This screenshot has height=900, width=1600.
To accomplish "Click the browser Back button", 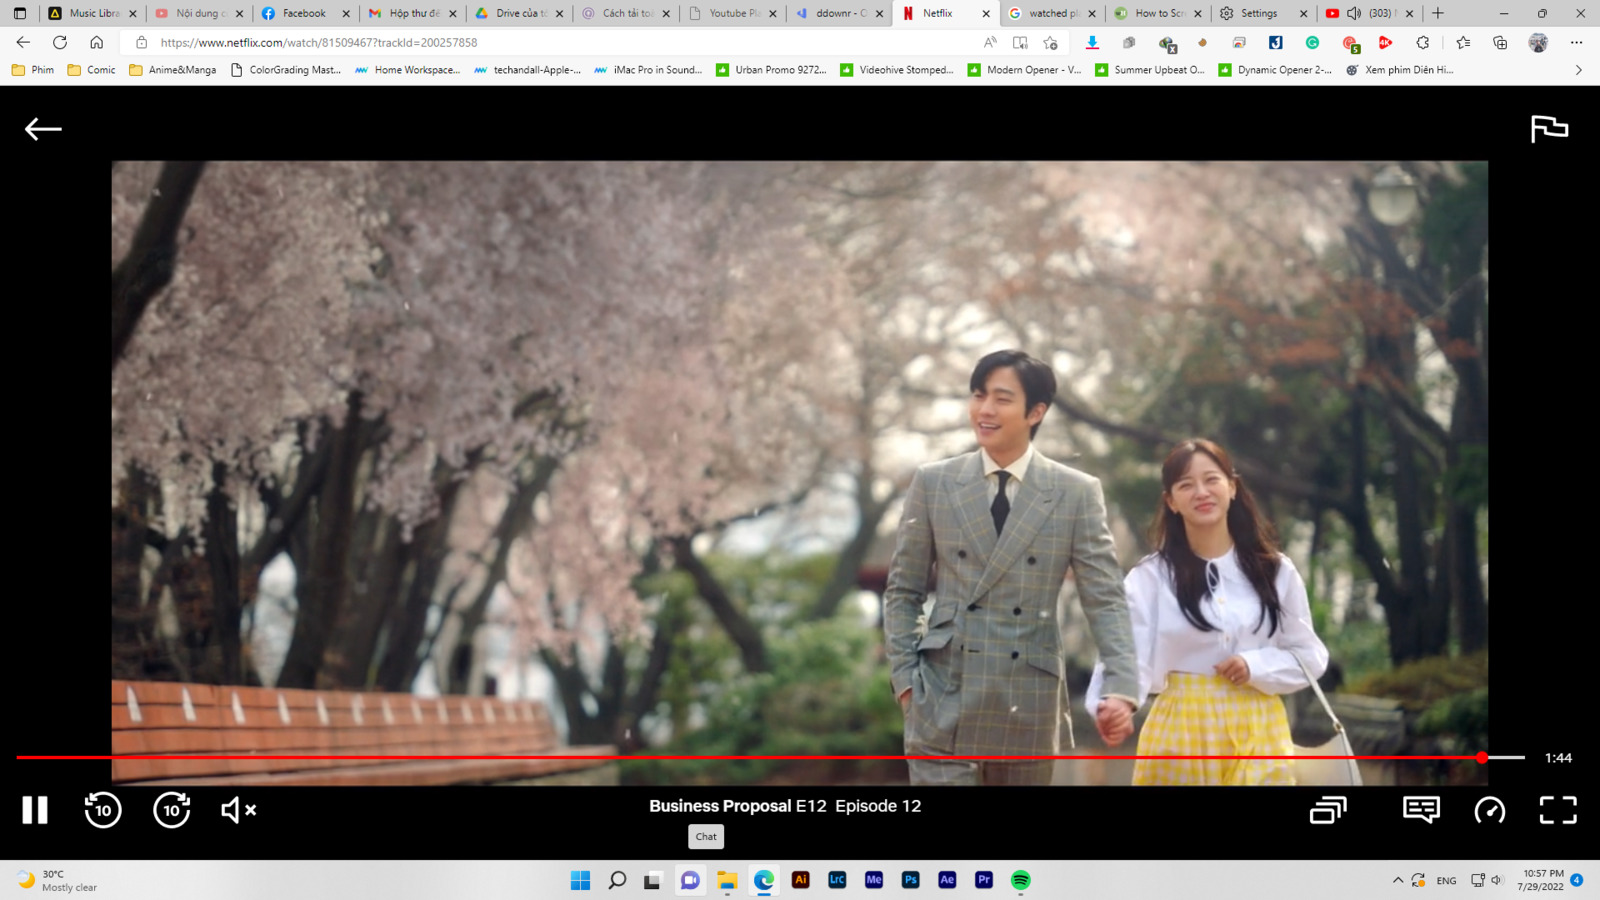I will point(23,43).
